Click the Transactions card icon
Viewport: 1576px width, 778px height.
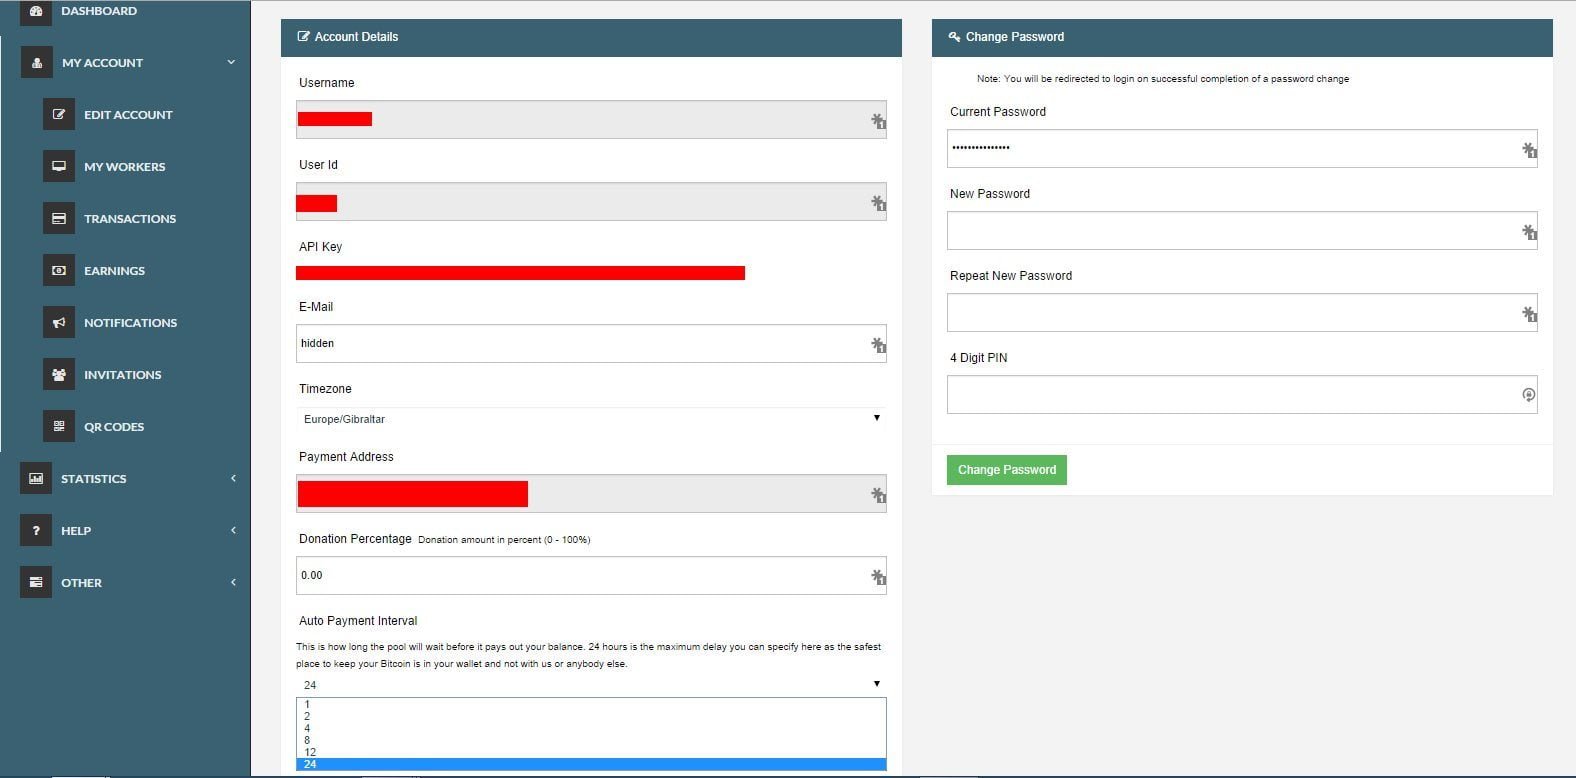[59, 218]
